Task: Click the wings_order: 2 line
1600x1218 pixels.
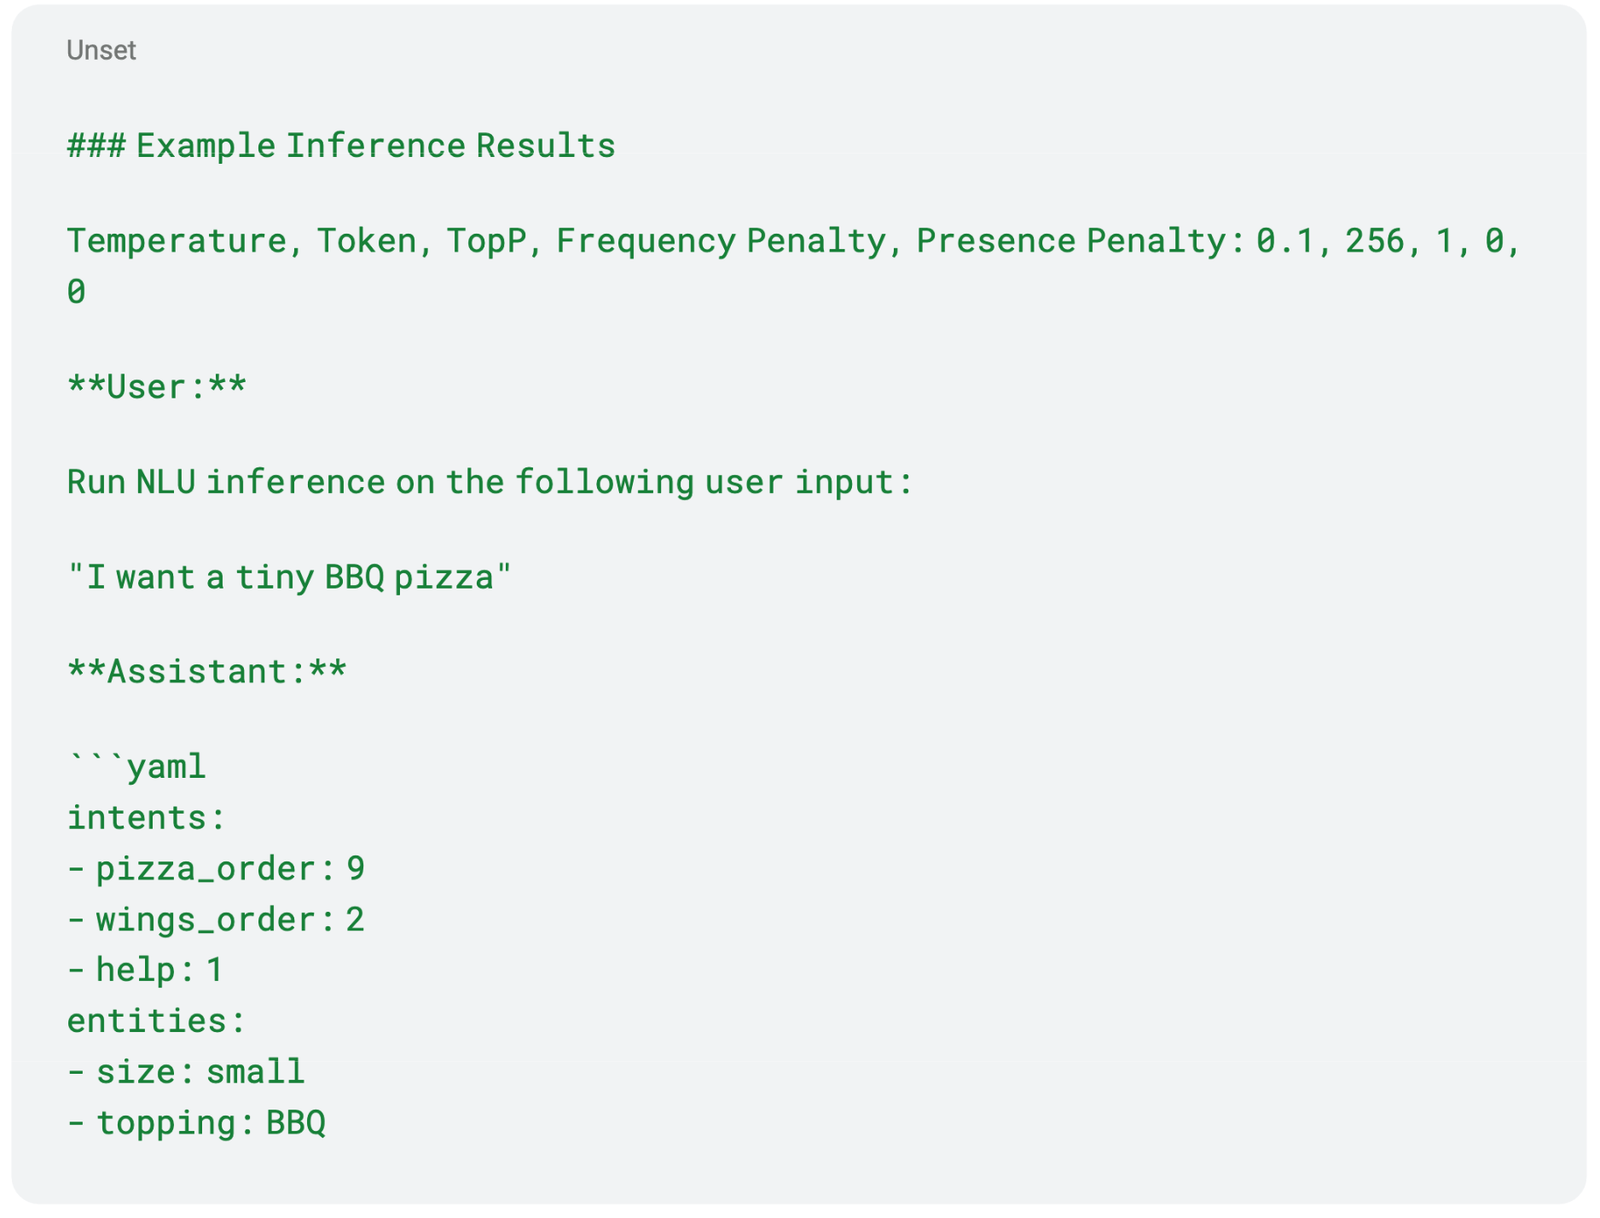Action: pyautogui.click(x=216, y=919)
